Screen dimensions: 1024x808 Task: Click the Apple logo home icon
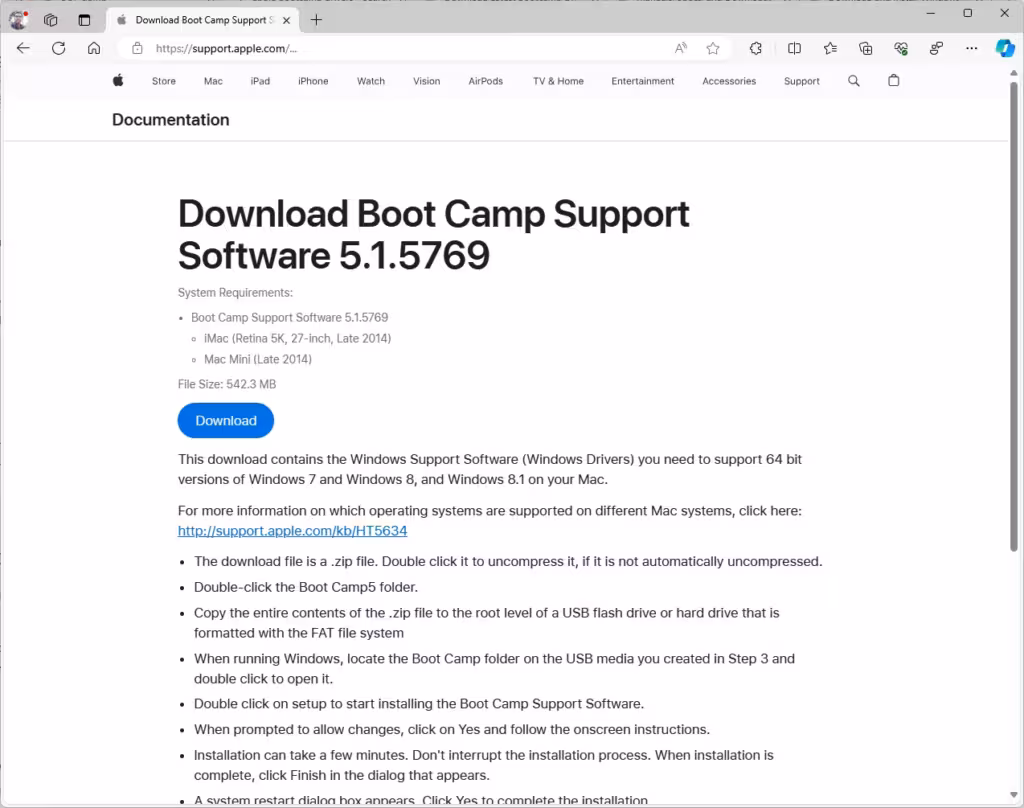coord(118,80)
